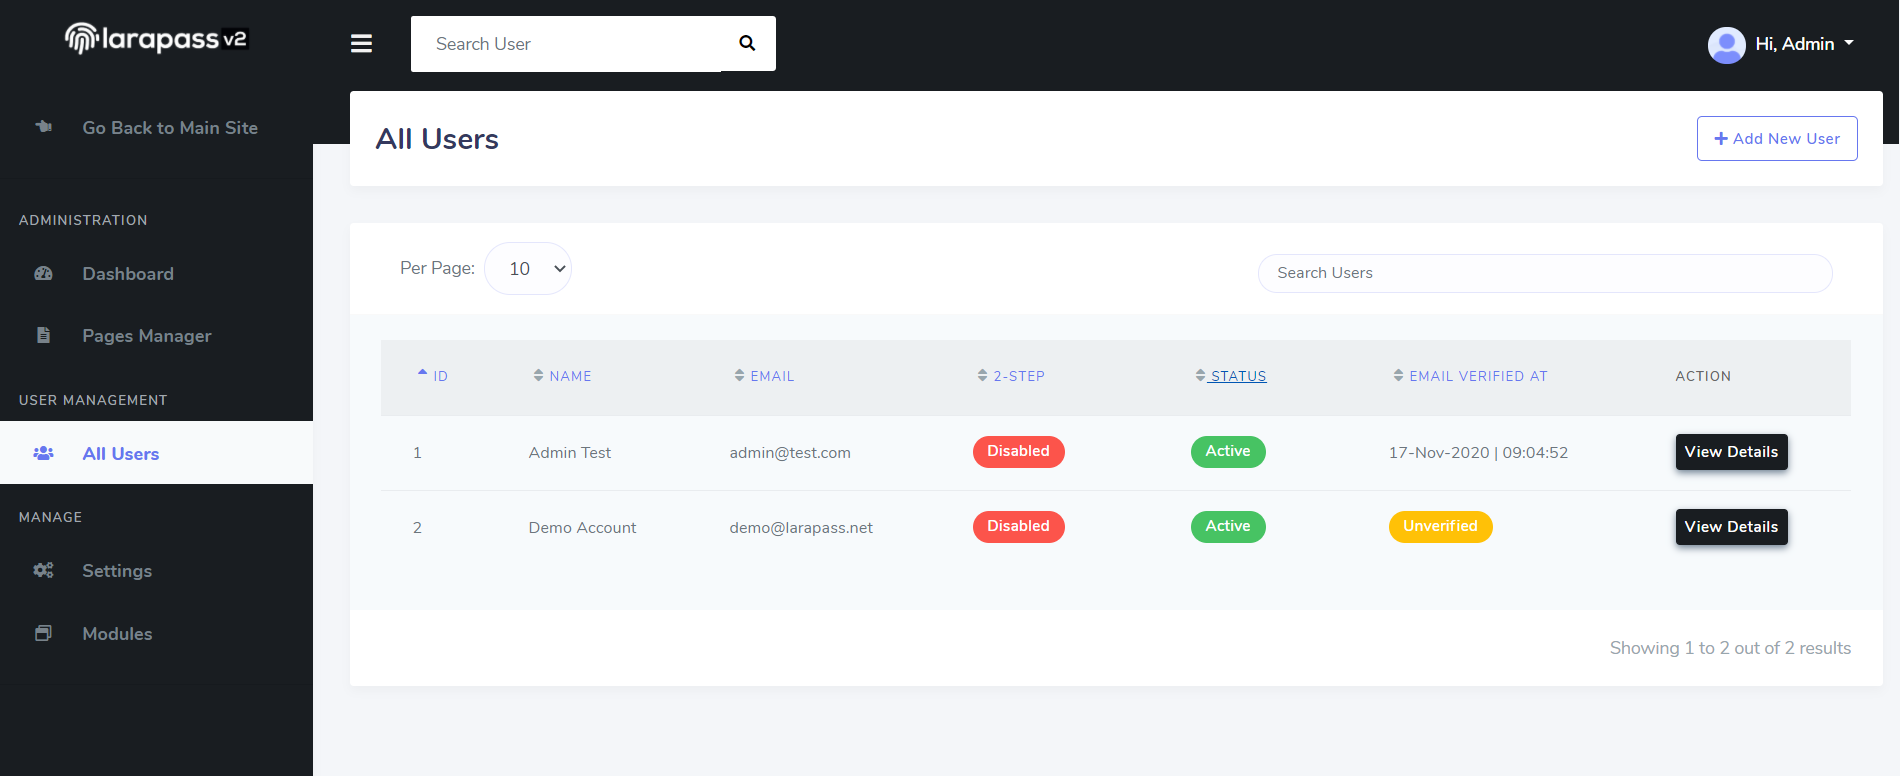Click the Add New User button
The width and height of the screenshot is (1900, 776).
point(1777,138)
